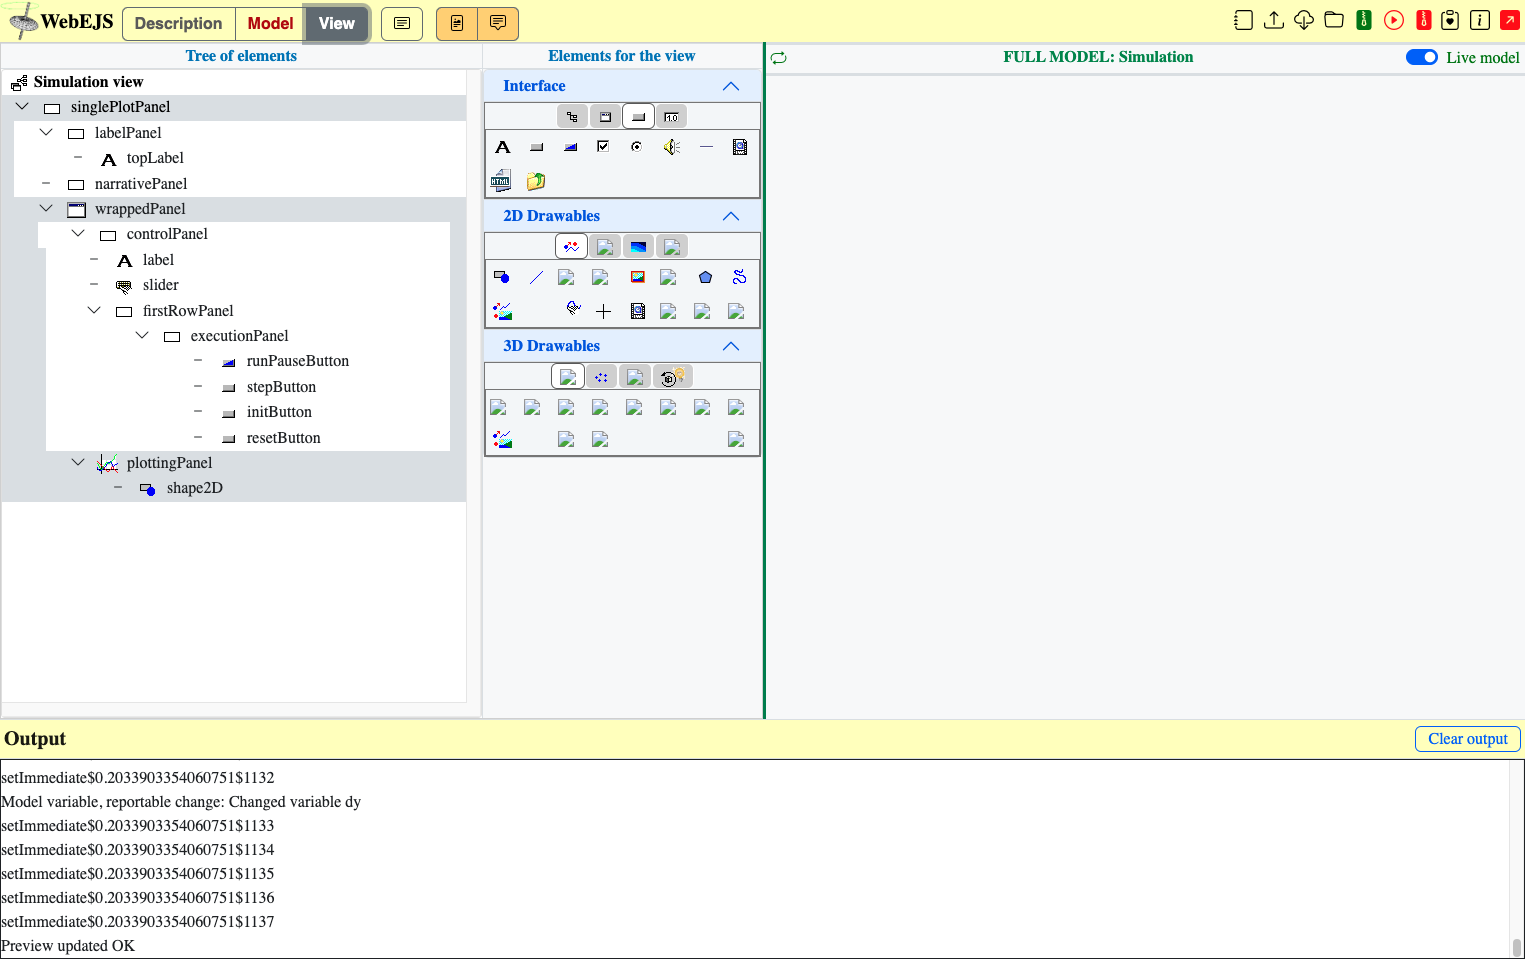This screenshot has width=1525, height=959.
Task: Collapse the firstRowPanel tree node
Action: click(x=94, y=310)
